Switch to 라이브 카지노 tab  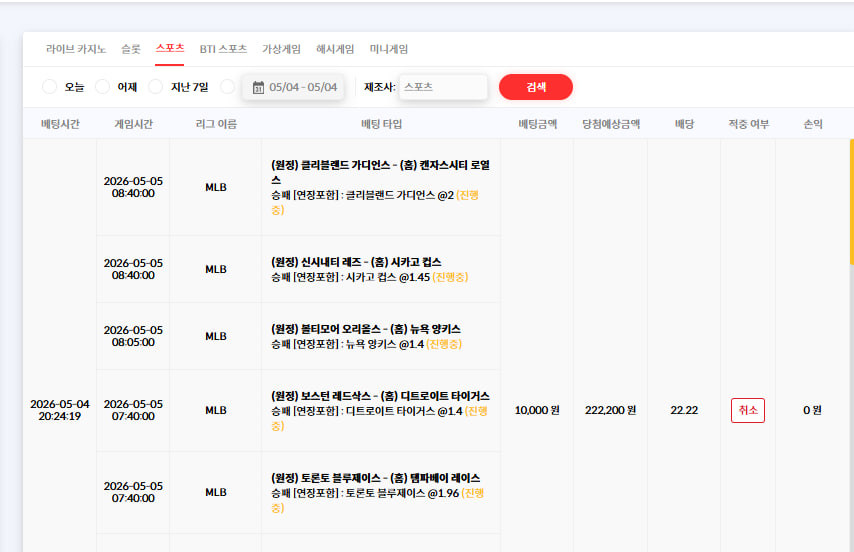coord(76,49)
